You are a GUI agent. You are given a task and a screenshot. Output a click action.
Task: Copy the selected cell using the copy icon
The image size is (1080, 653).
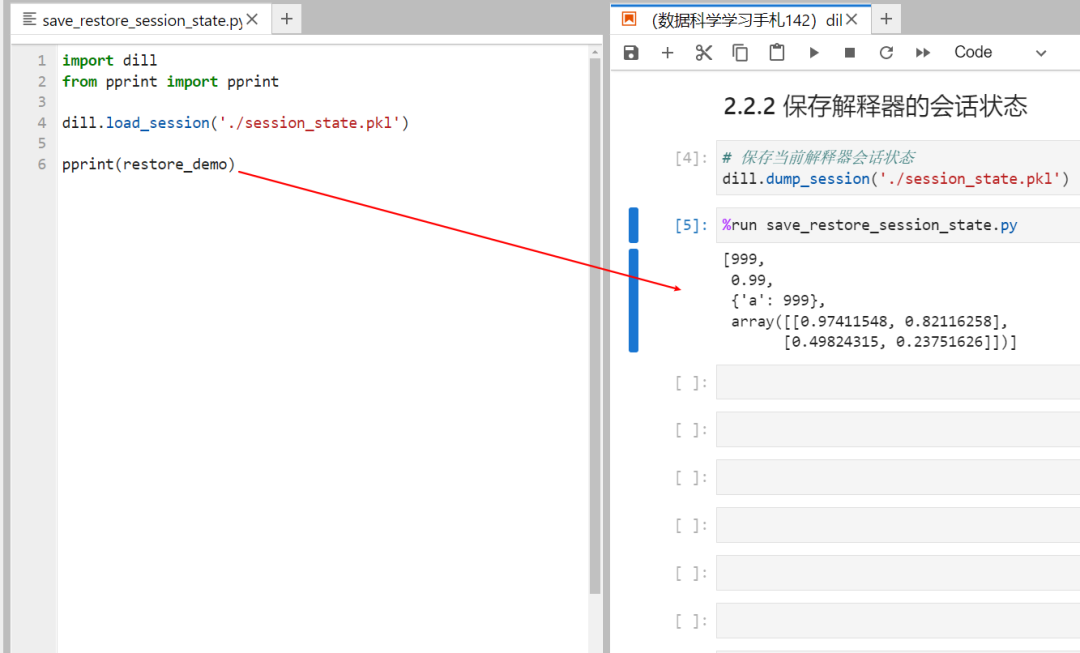[740, 52]
